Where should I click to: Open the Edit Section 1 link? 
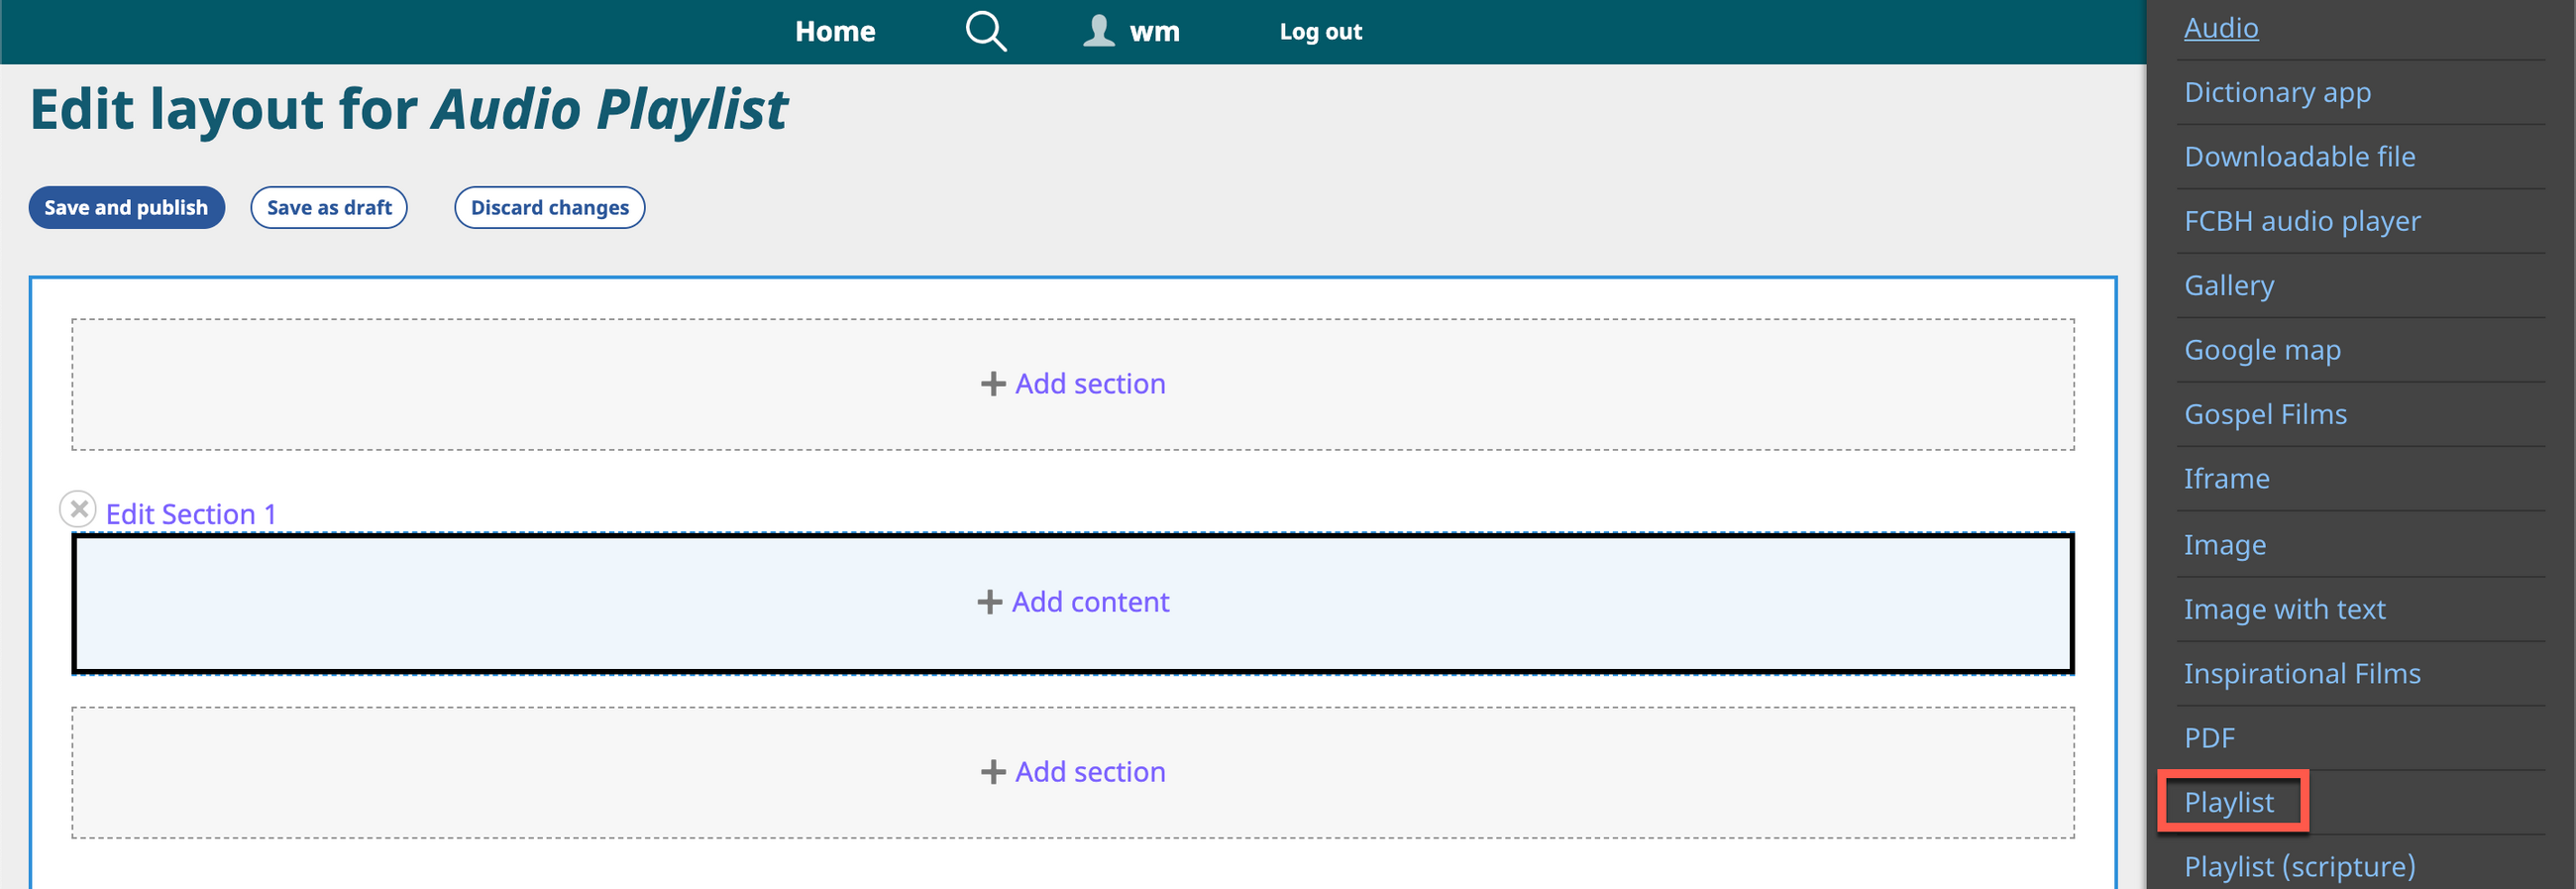tap(191, 514)
